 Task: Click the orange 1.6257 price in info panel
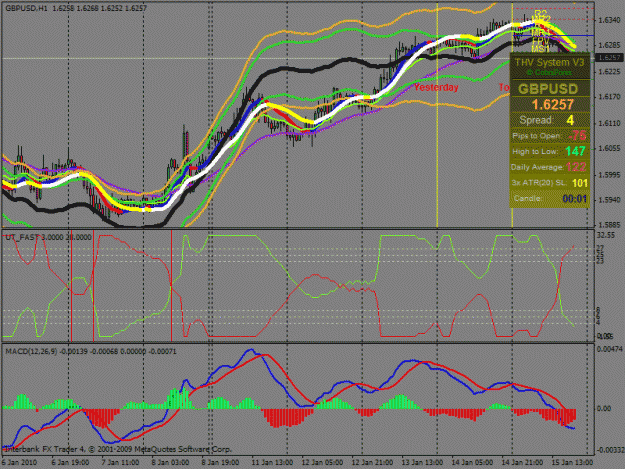(552, 105)
